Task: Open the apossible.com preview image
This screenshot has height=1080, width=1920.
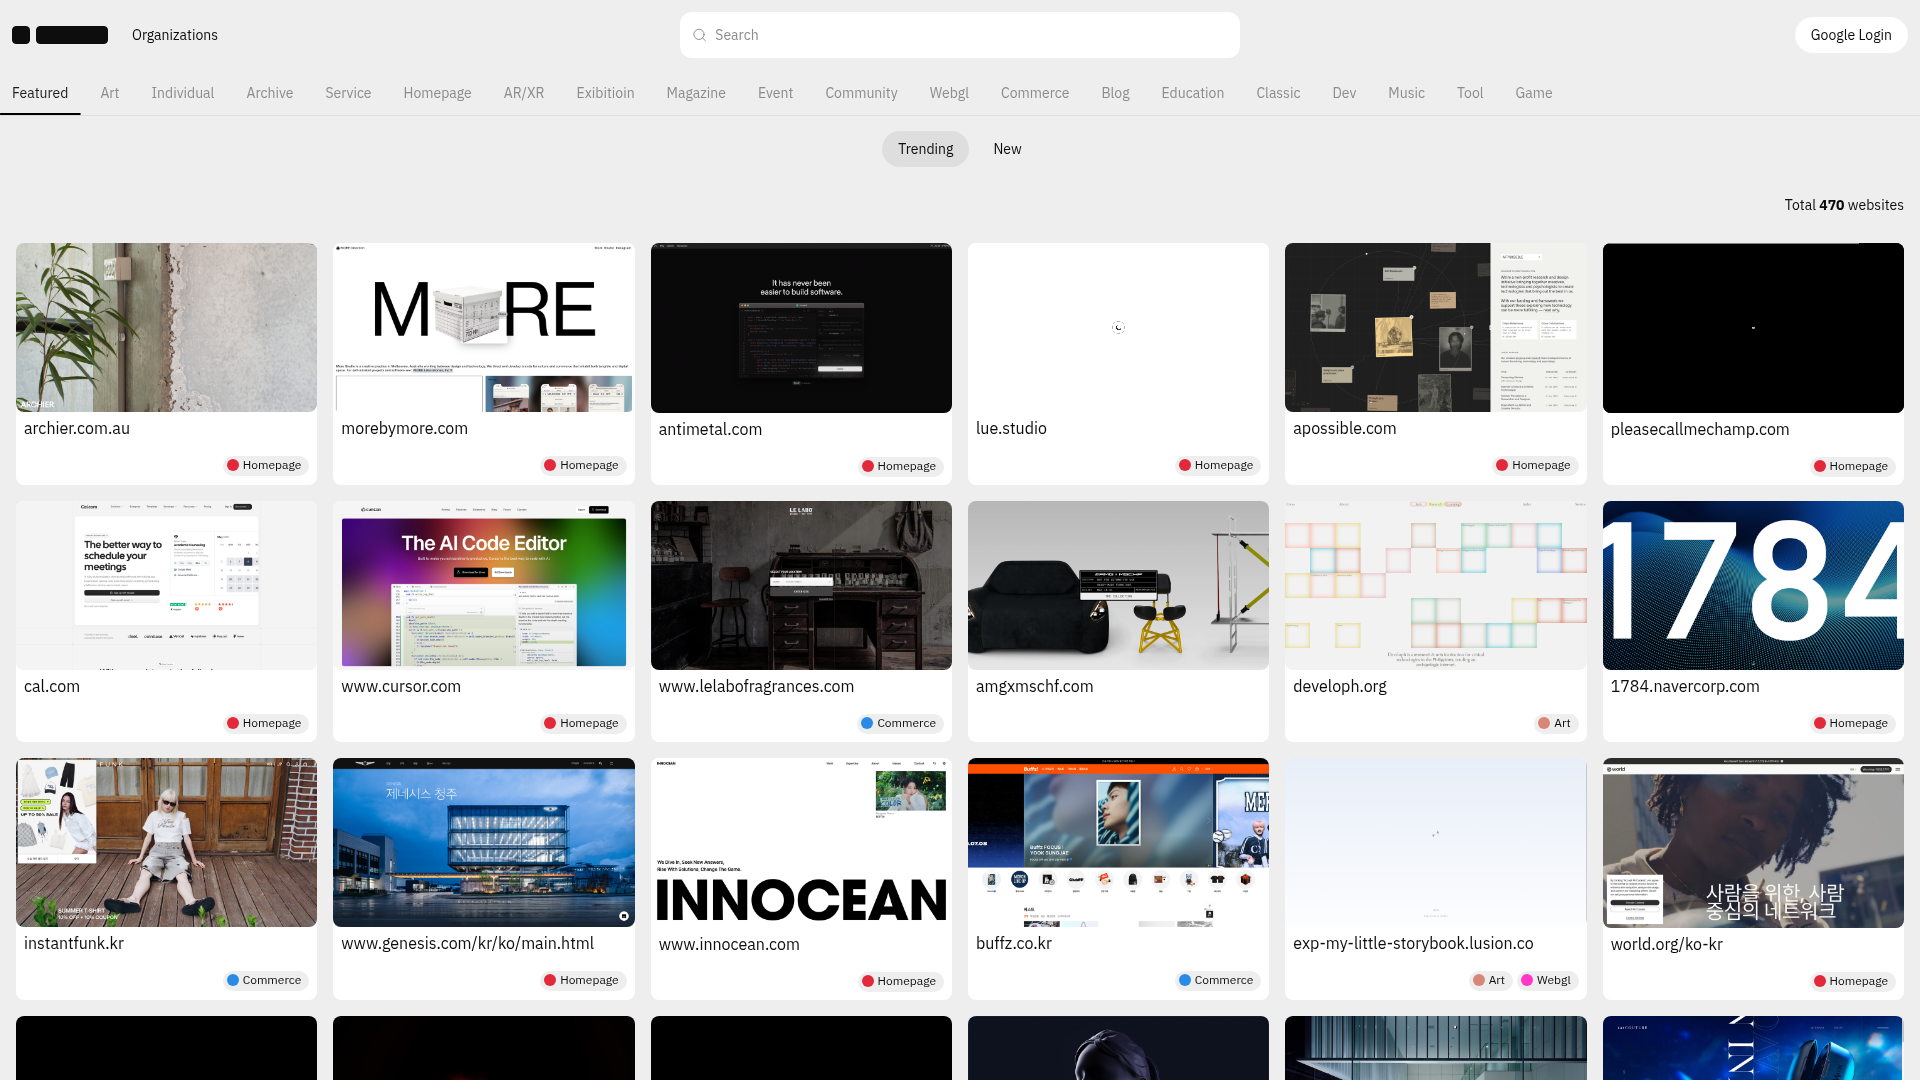Action: (x=1436, y=327)
